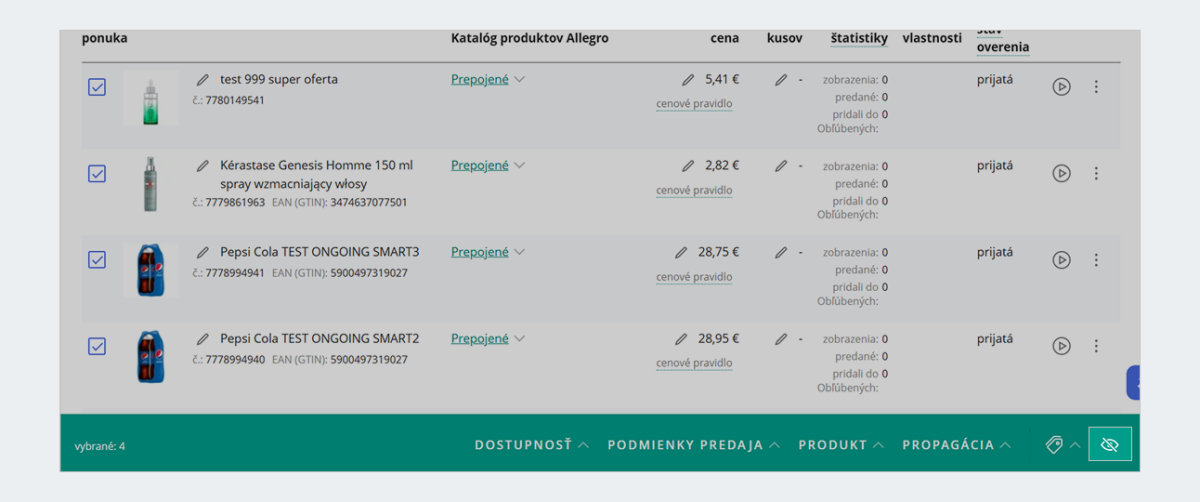The image size is (1200, 502).
Task: Uncheck the test 999 super oferta checkbox
Action: (97, 87)
